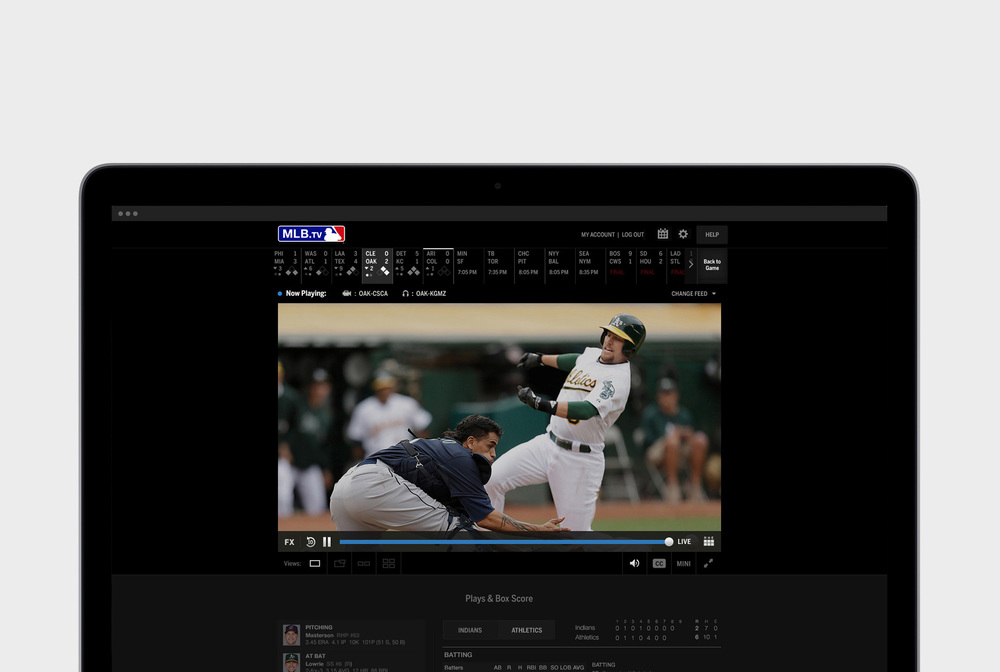Select the single video view icon
This screenshot has width=1000, height=672.
pos(315,564)
